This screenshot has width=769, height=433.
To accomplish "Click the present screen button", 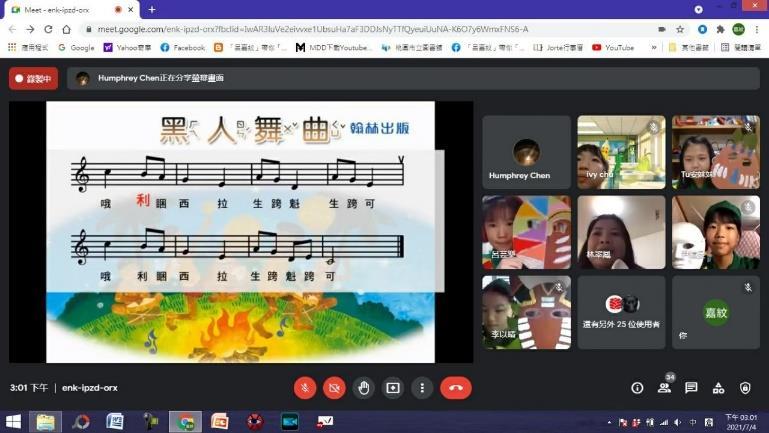I will [x=393, y=388].
